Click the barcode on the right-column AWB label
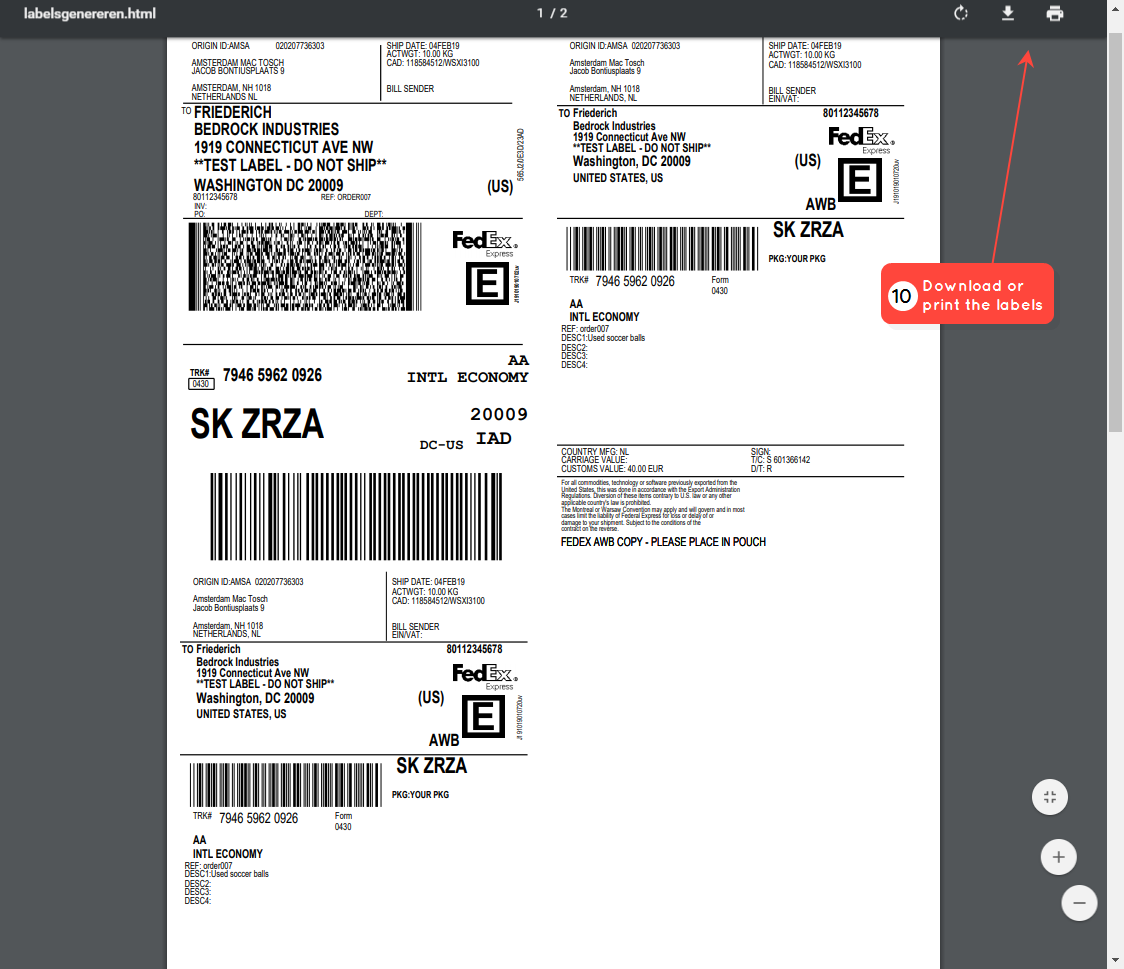1124x969 pixels. pyautogui.click(x=662, y=249)
